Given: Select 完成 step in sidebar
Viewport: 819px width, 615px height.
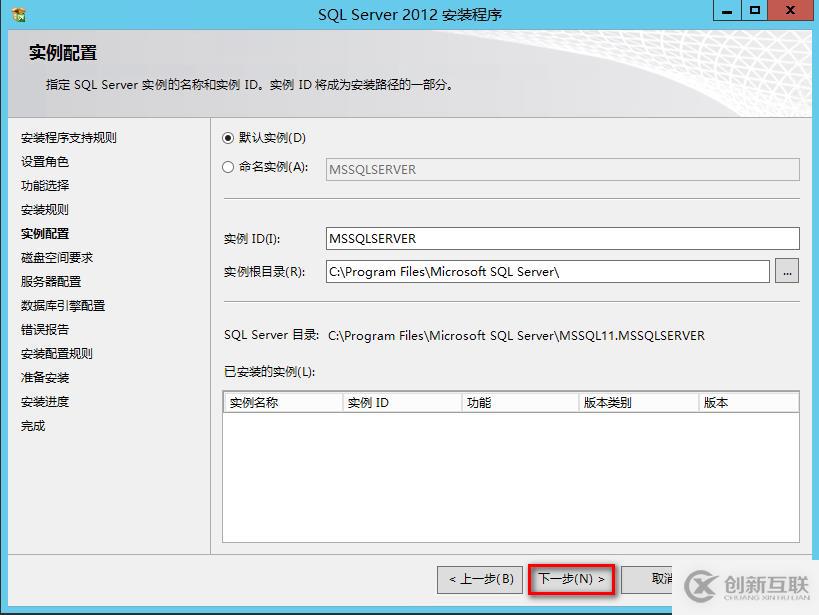Looking at the screenshot, I should point(33,426).
